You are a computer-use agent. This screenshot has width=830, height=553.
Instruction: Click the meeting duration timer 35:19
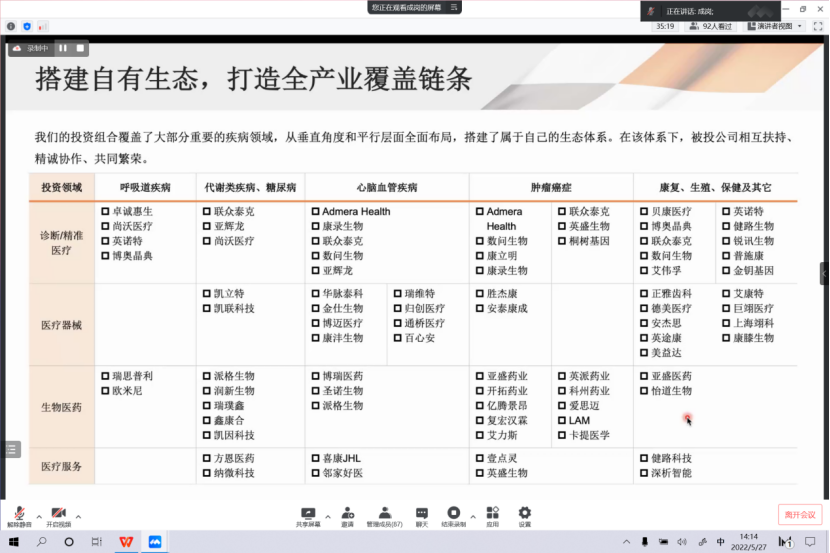665,26
